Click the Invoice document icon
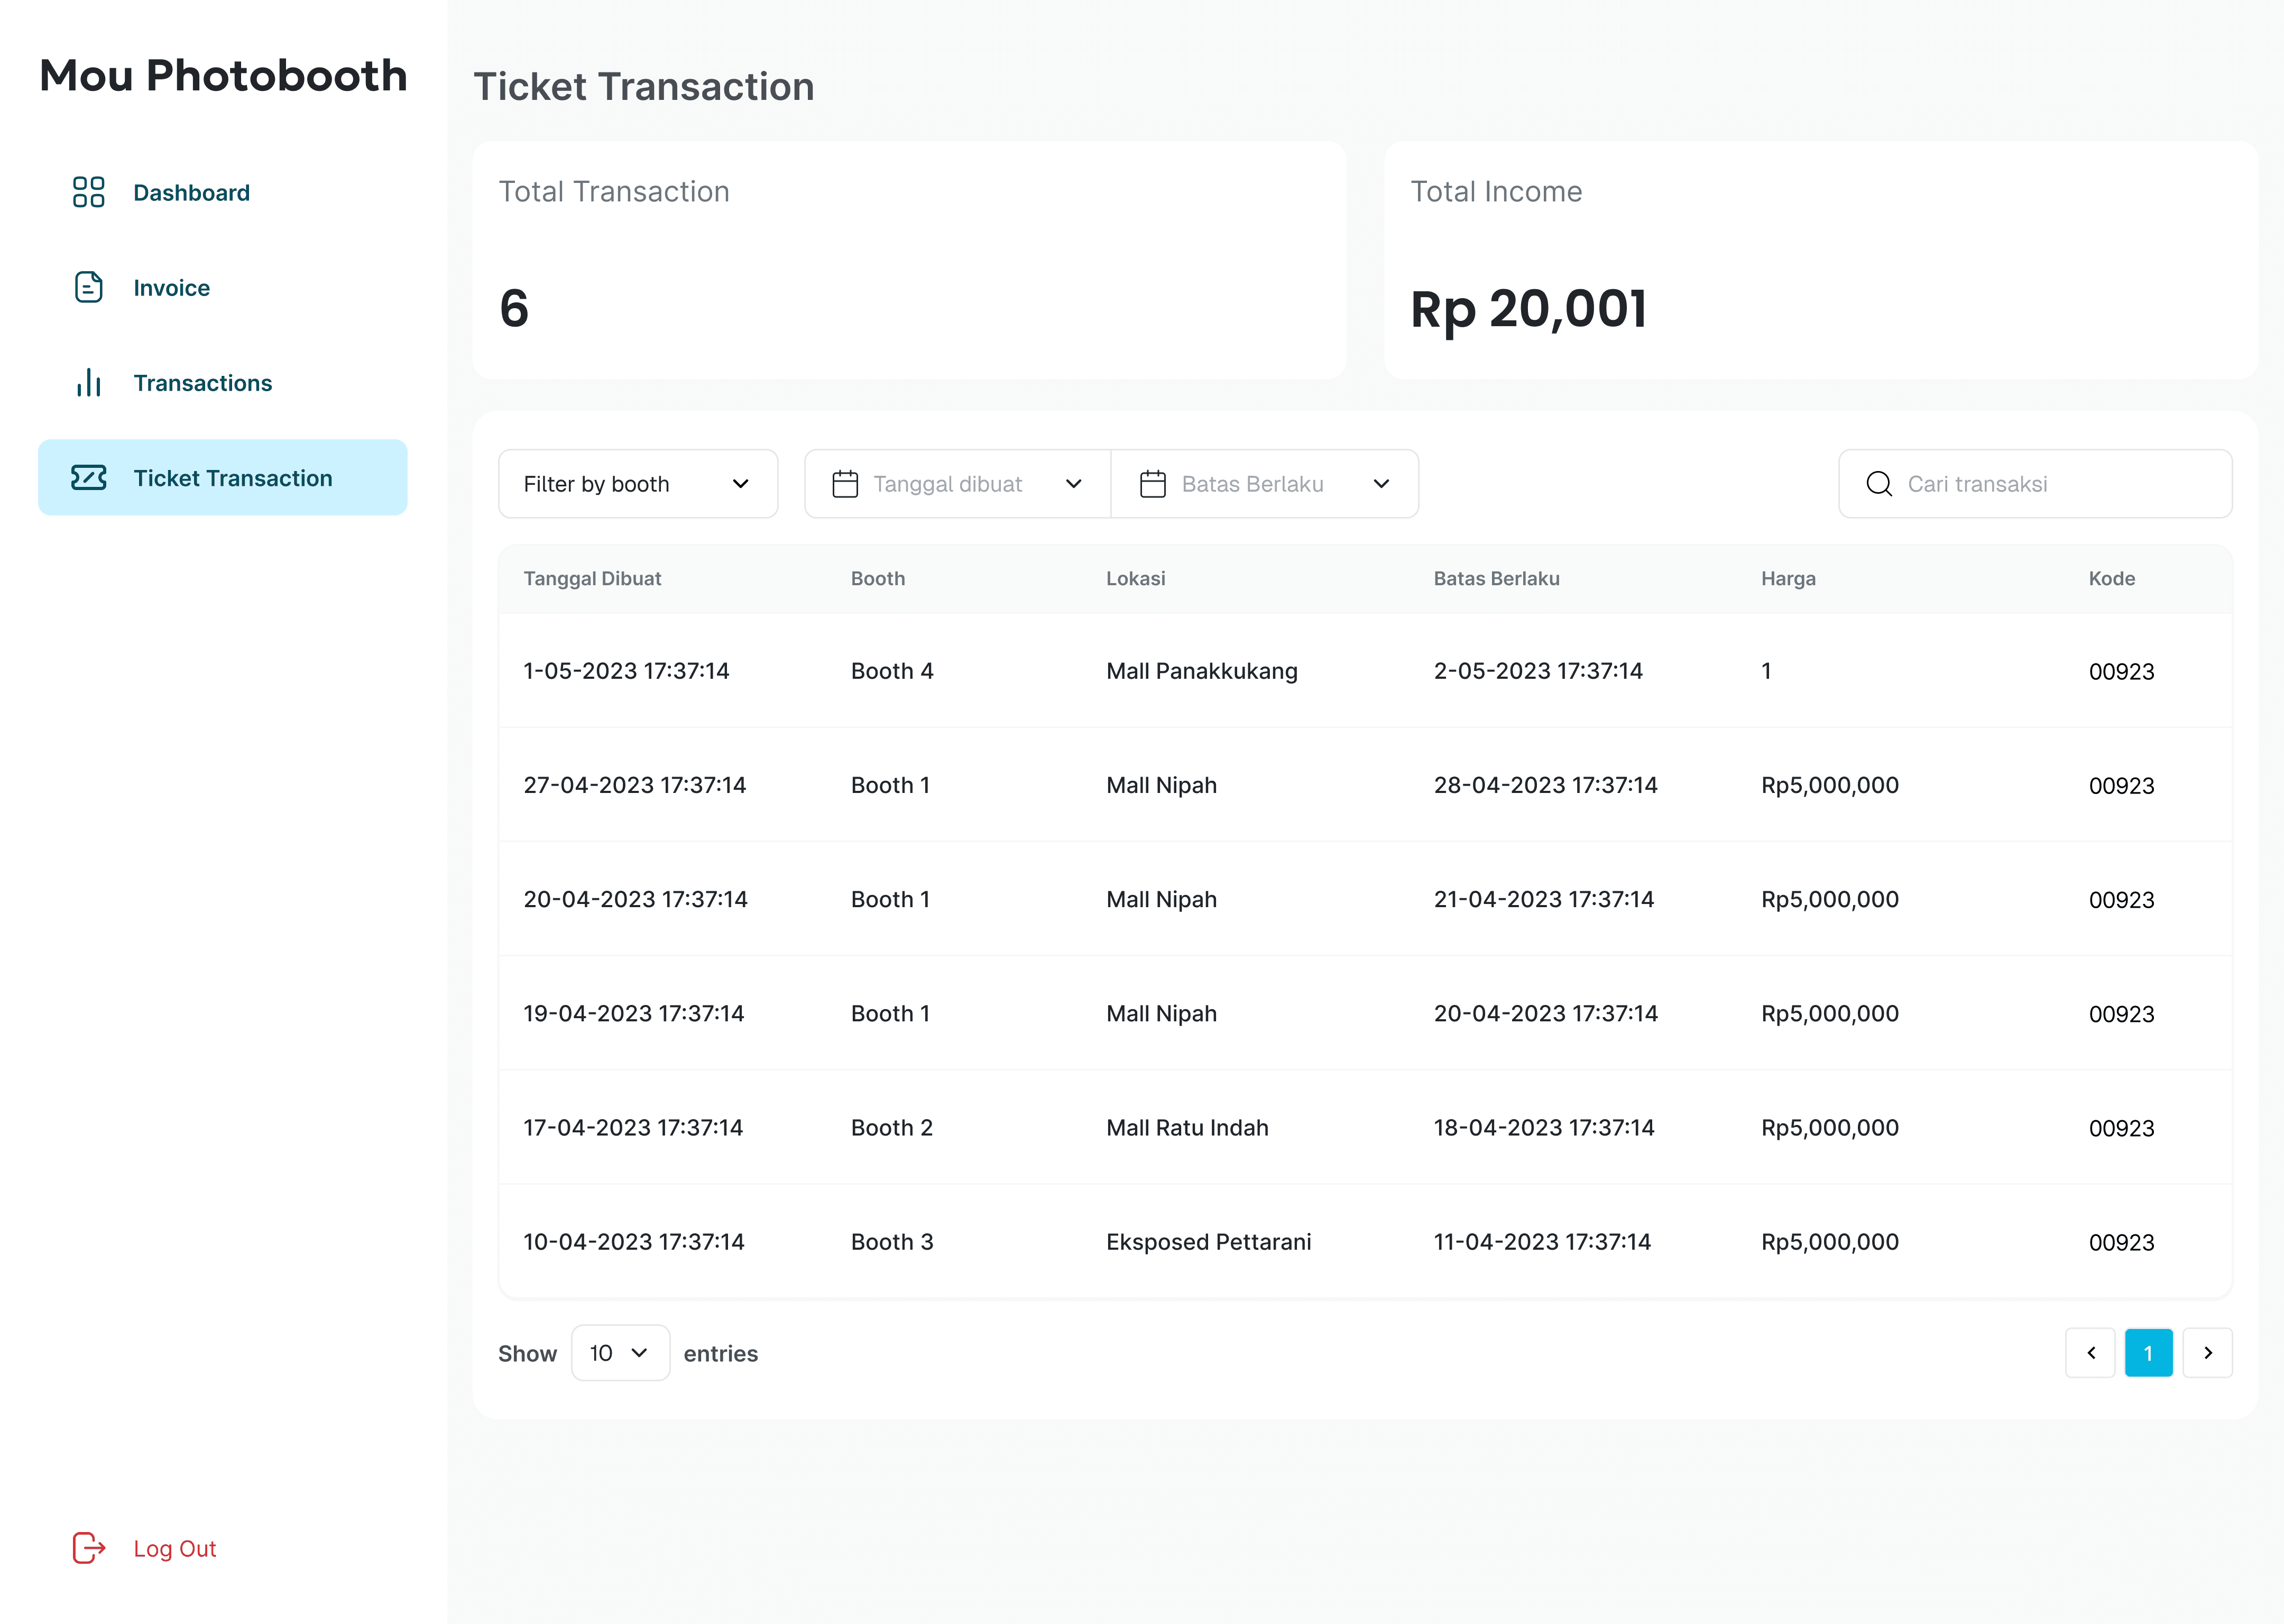 pos(88,287)
